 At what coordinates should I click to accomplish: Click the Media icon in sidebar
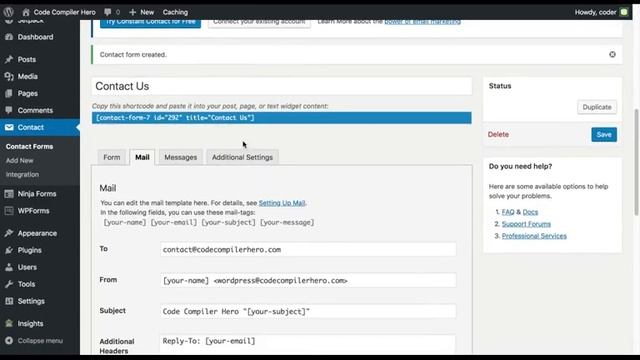tap(9, 76)
